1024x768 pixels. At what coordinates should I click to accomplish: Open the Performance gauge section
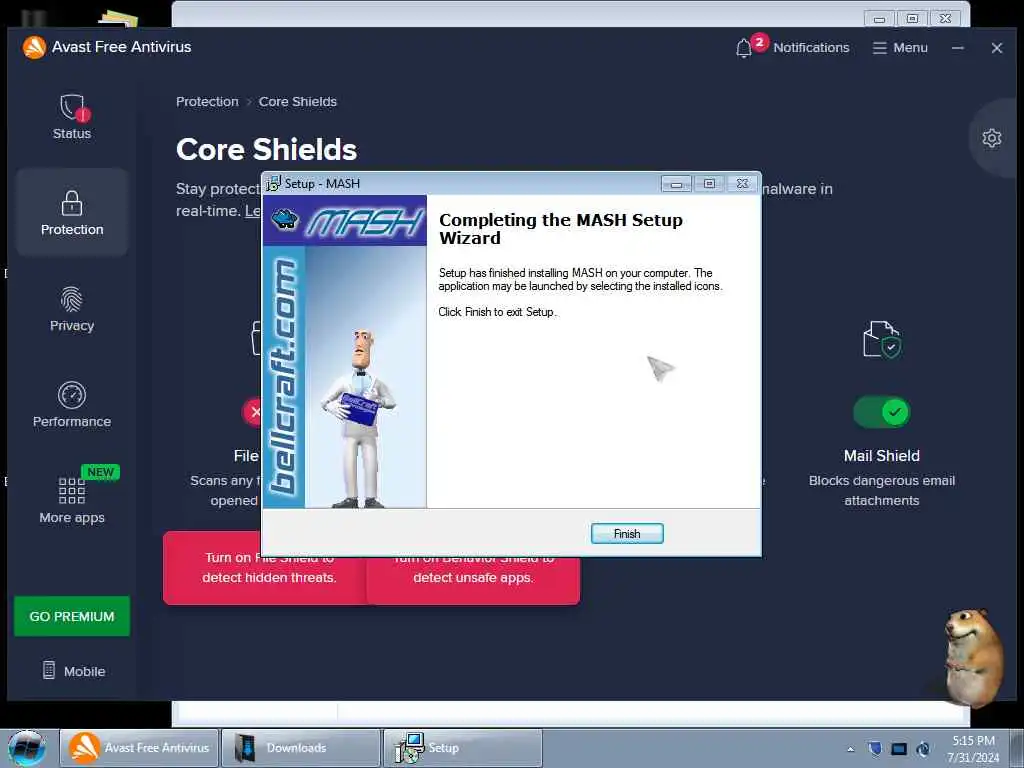(x=72, y=405)
